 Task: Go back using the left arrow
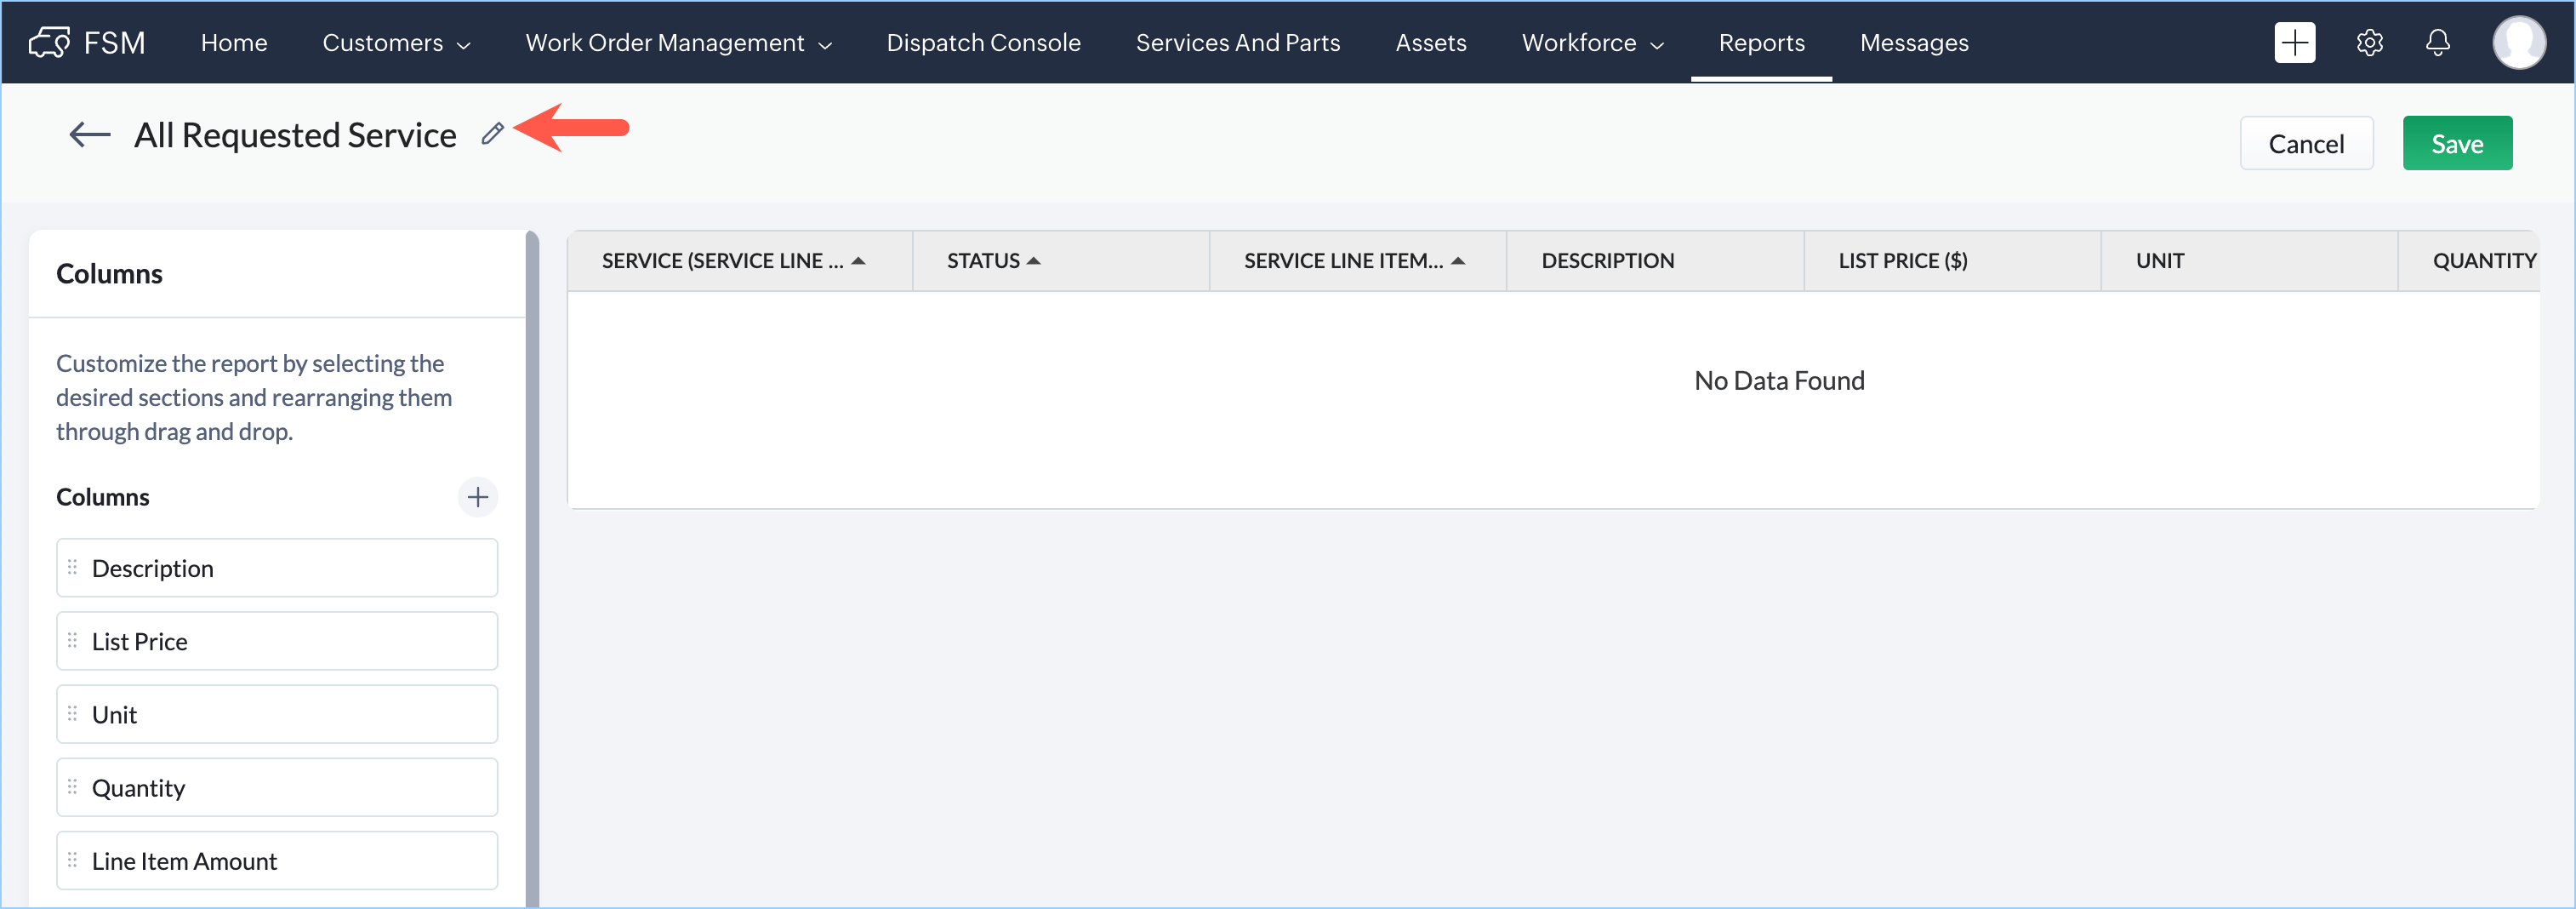[x=89, y=134]
